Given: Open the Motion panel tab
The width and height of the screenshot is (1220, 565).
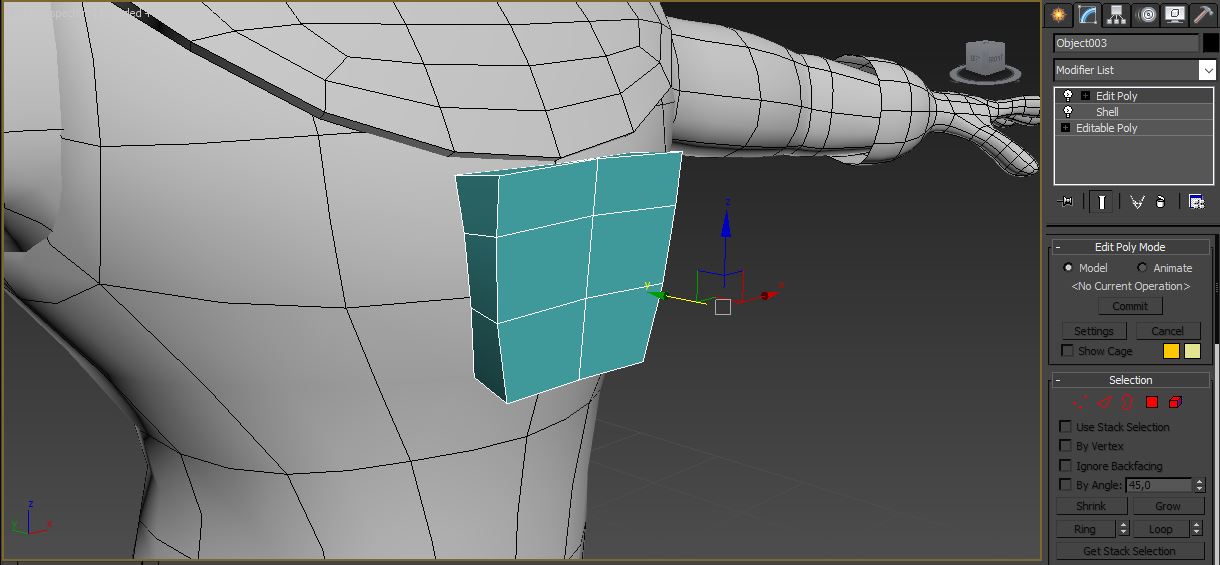Looking at the screenshot, I should point(1146,15).
